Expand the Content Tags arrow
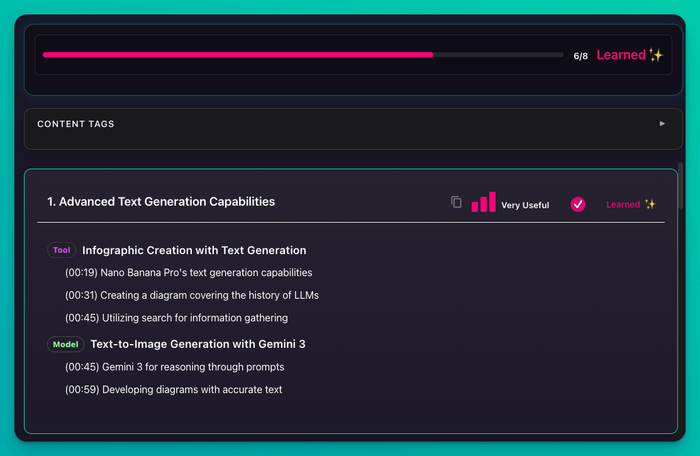The width and height of the screenshot is (700, 456). pos(662,124)
